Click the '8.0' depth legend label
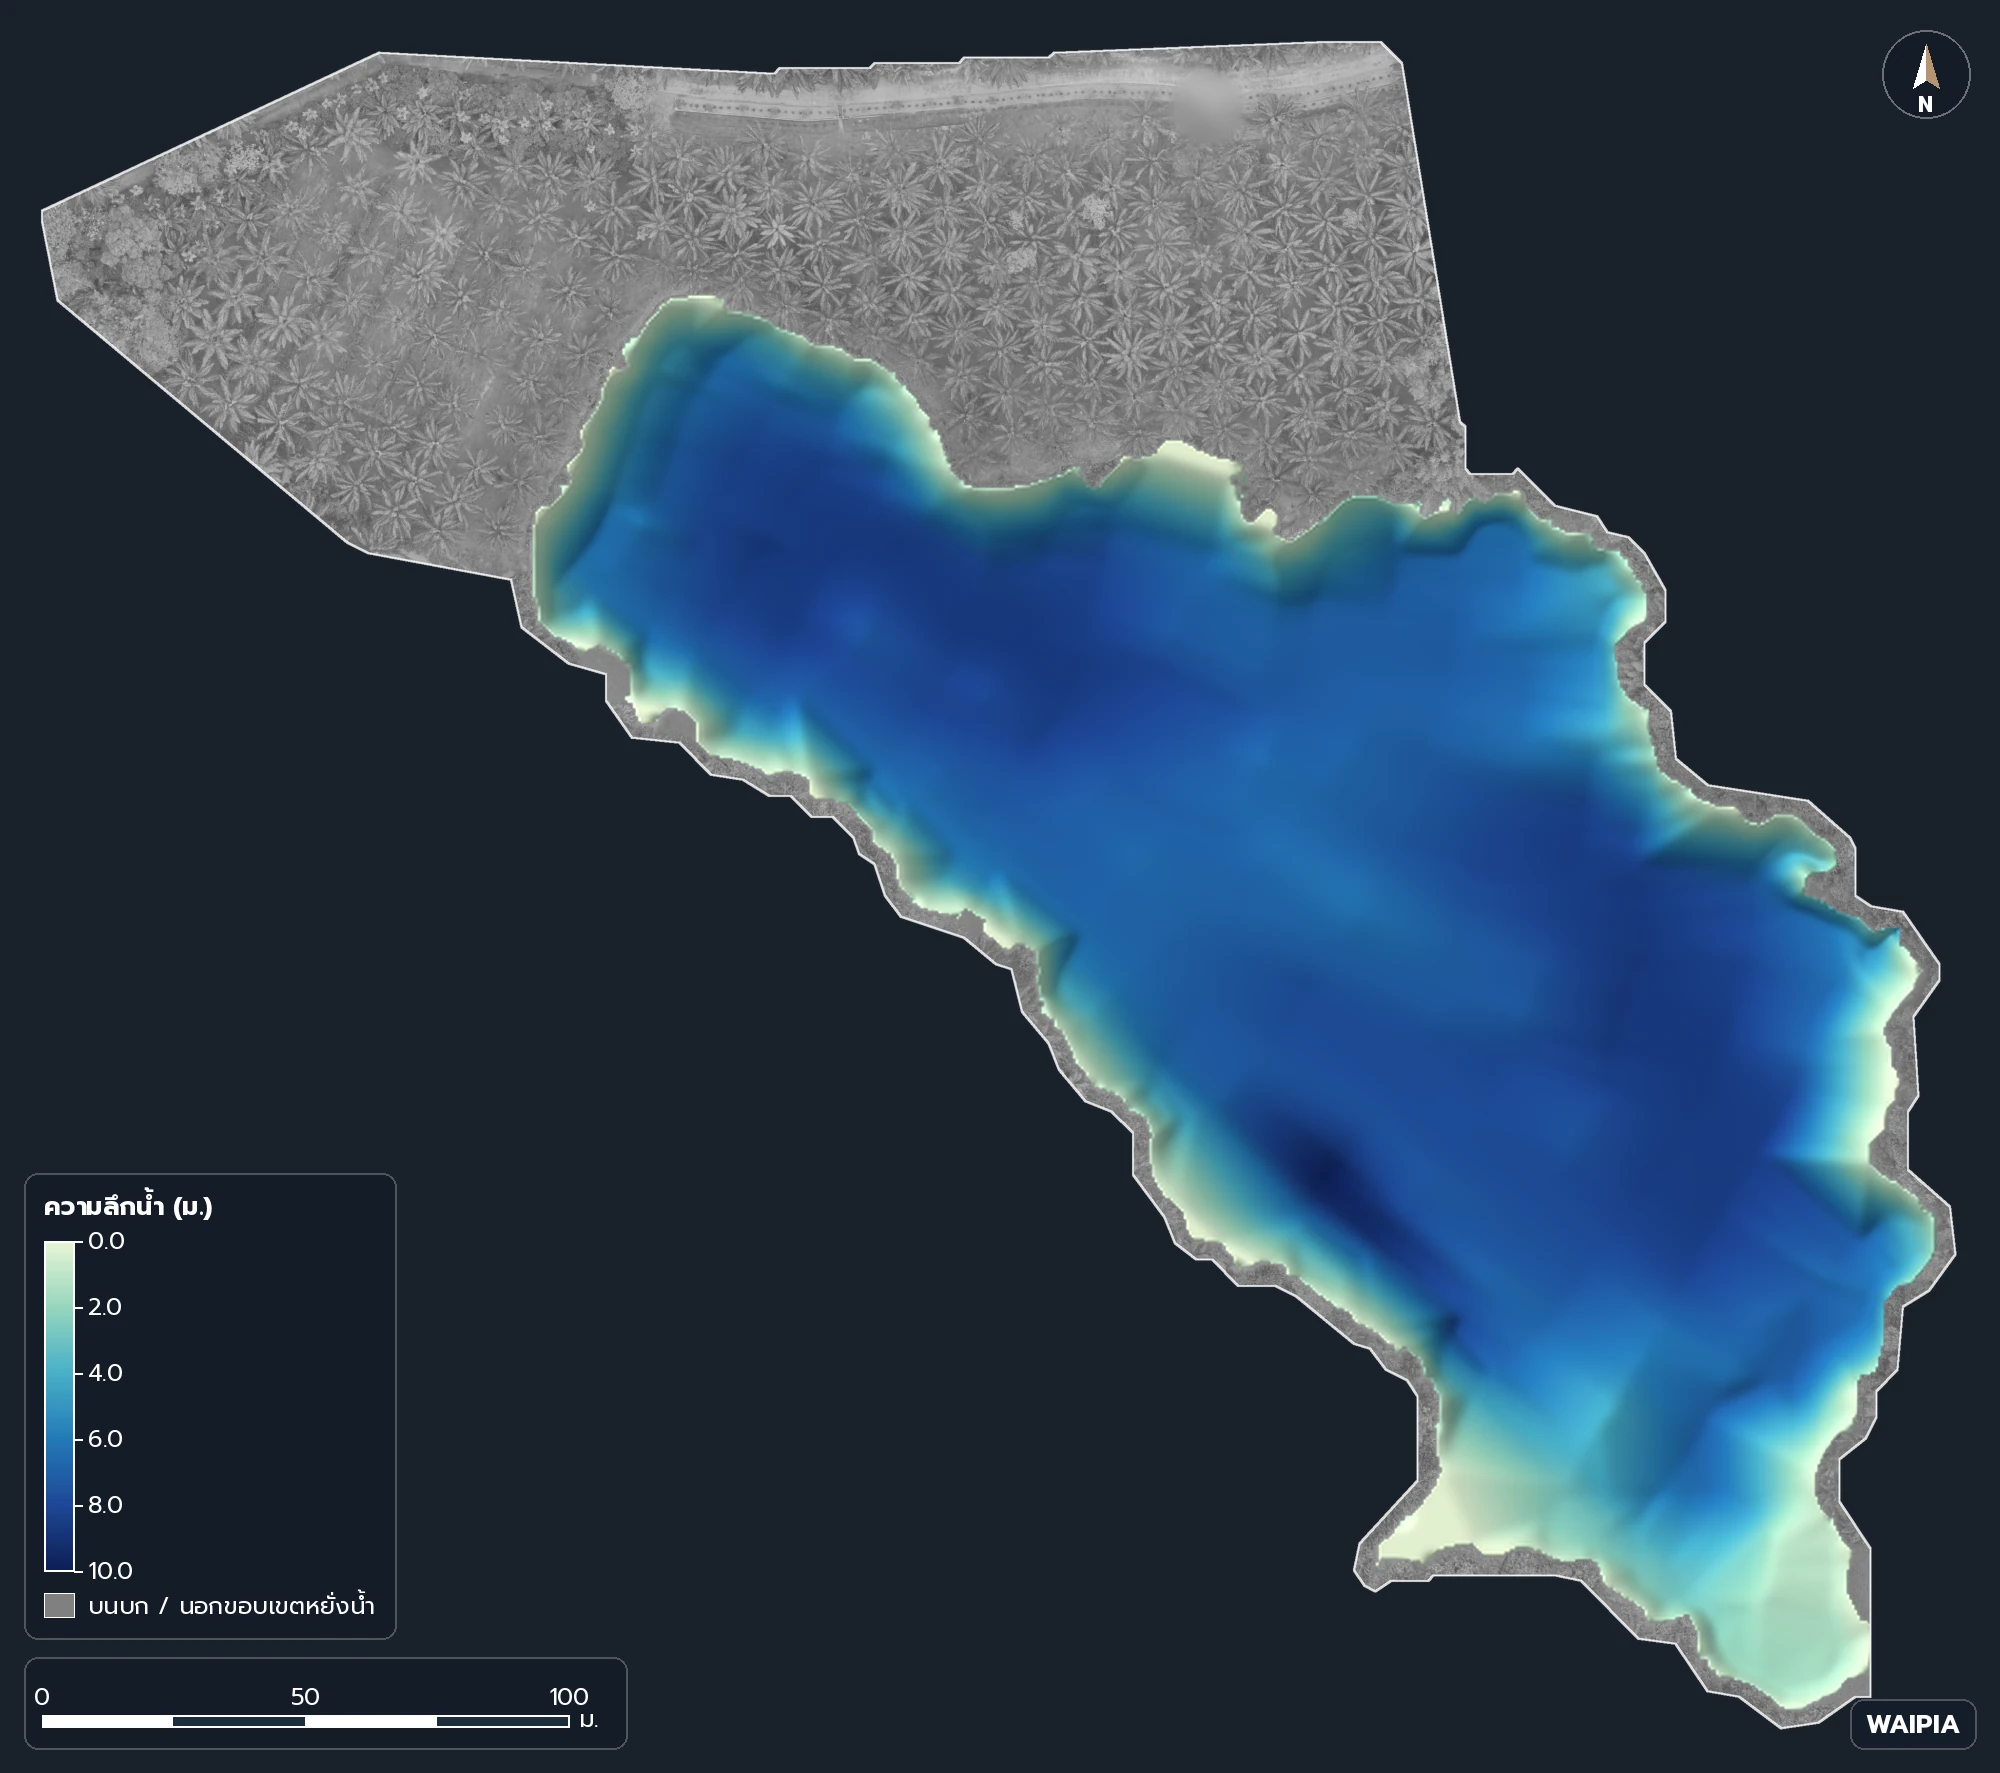 [x=106, y=1505]
